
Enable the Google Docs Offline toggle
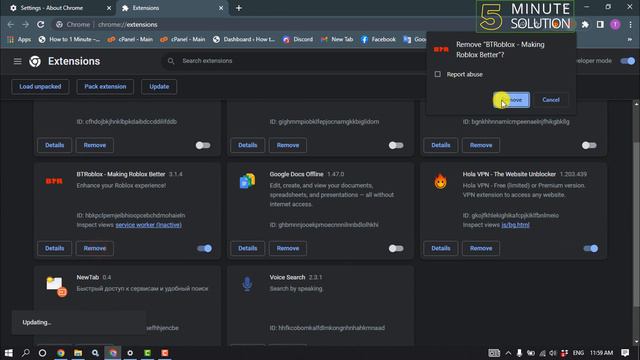tap(396, 248)
